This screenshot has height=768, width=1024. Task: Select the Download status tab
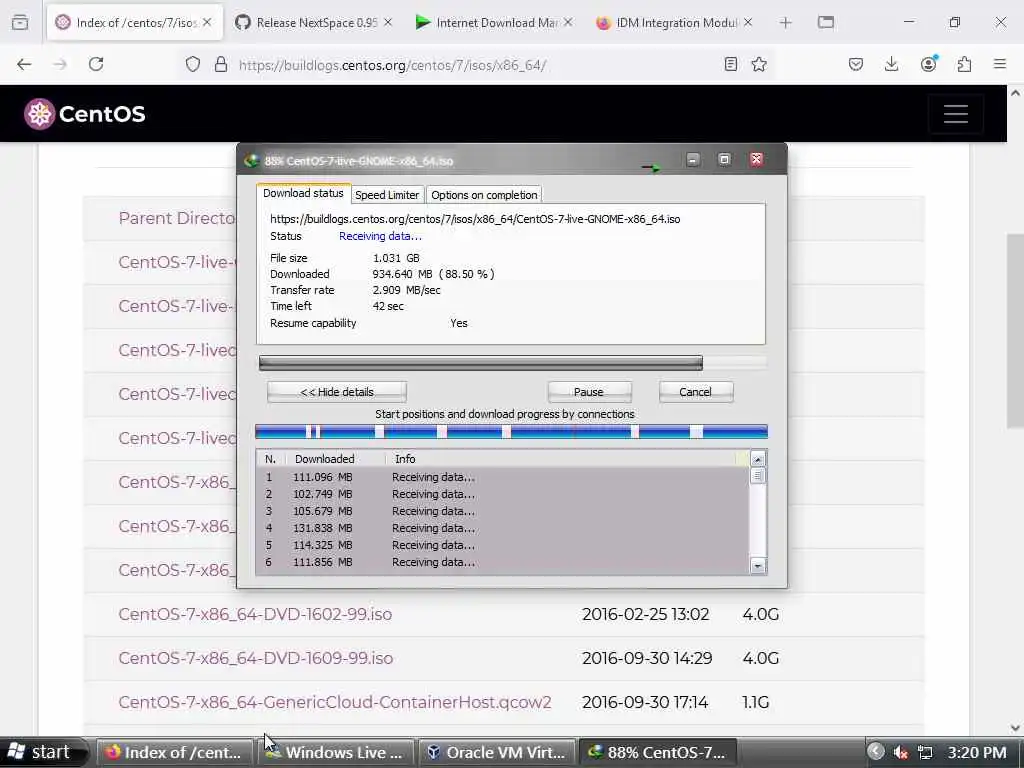coord(303,193)
